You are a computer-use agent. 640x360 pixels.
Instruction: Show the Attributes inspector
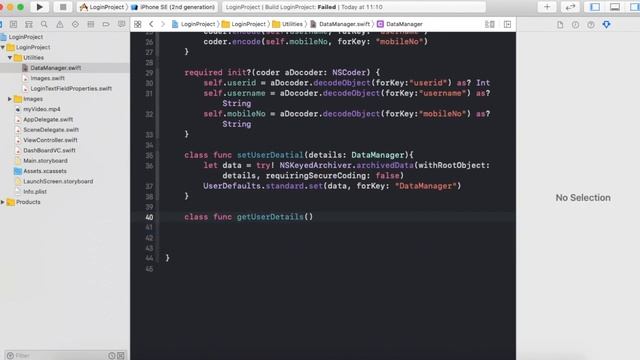tap(607, 24)
